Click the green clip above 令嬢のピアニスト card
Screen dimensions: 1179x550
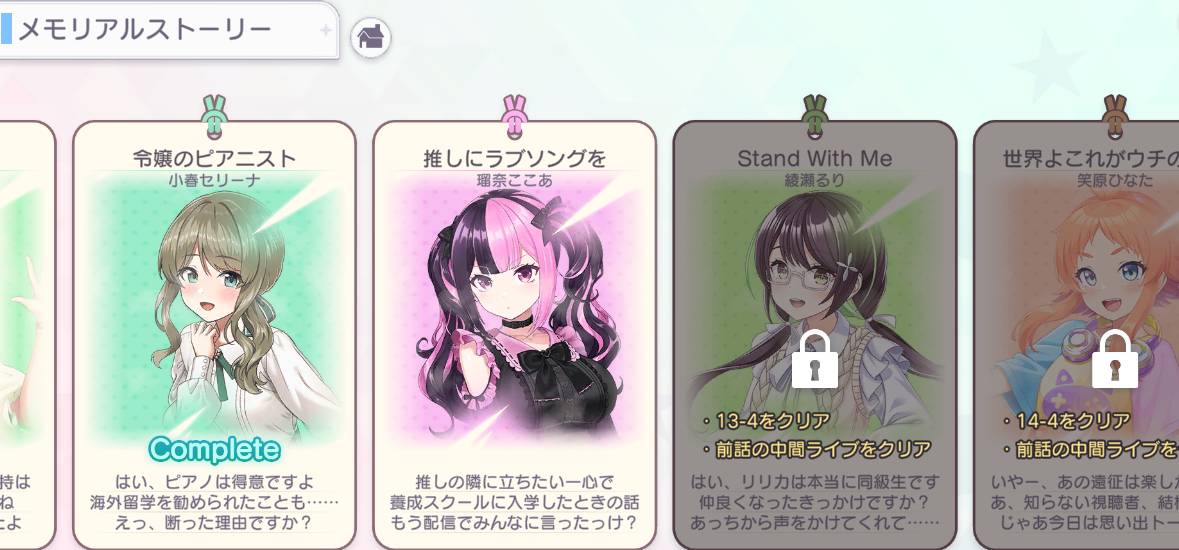click(x=214, y=117)
